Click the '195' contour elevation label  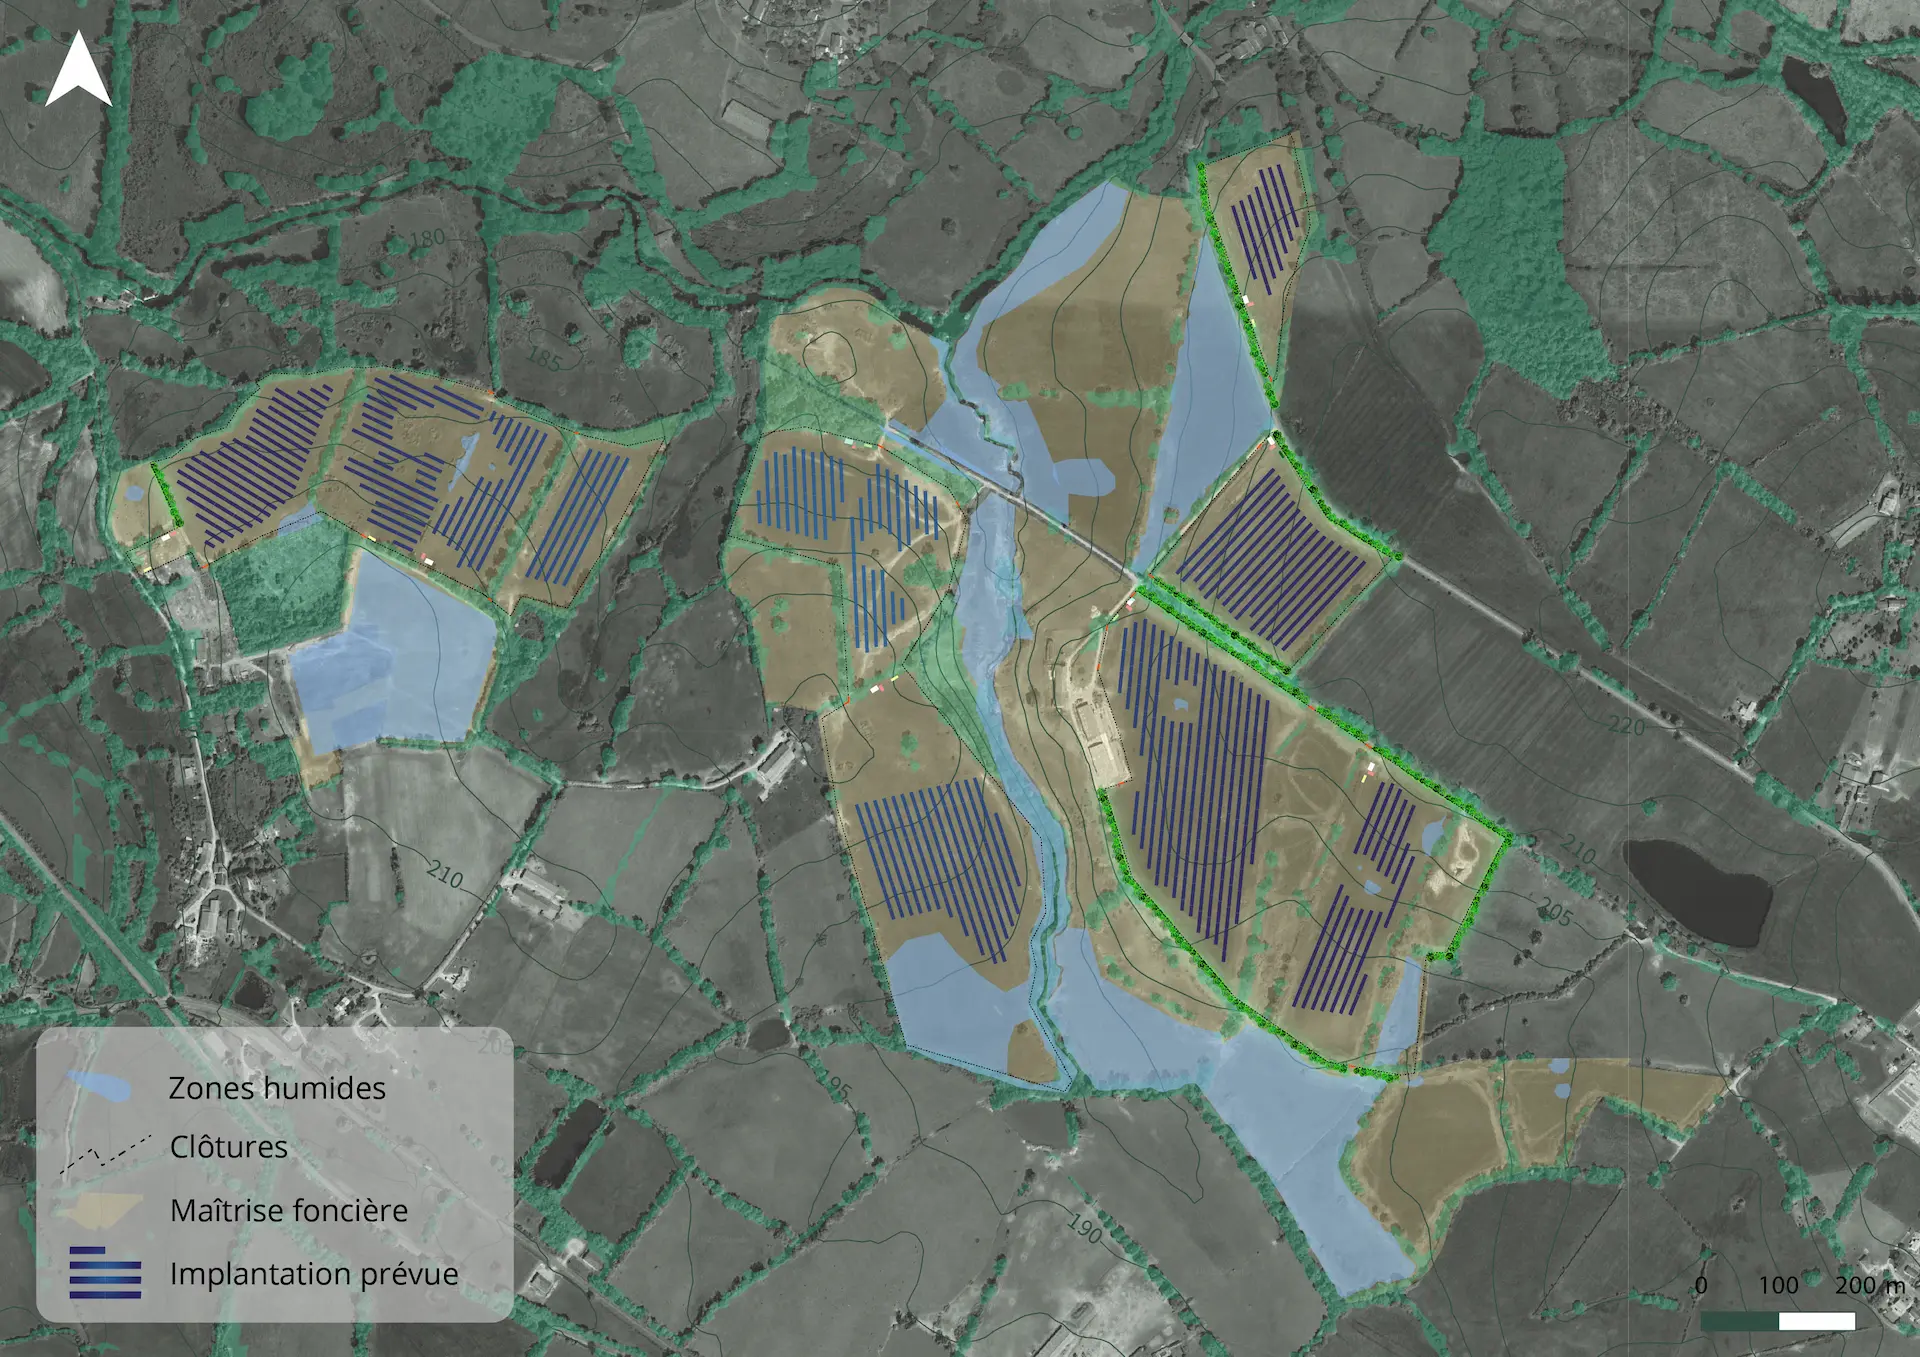point(835,1086)
